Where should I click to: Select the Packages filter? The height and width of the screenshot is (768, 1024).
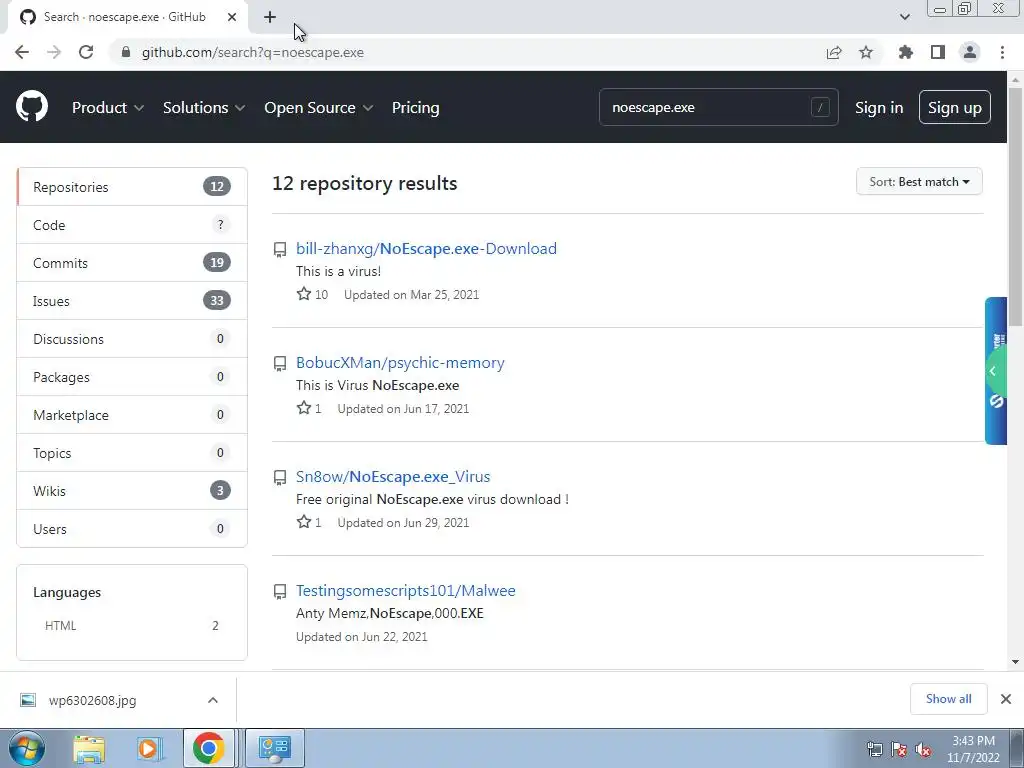[132, 377]
